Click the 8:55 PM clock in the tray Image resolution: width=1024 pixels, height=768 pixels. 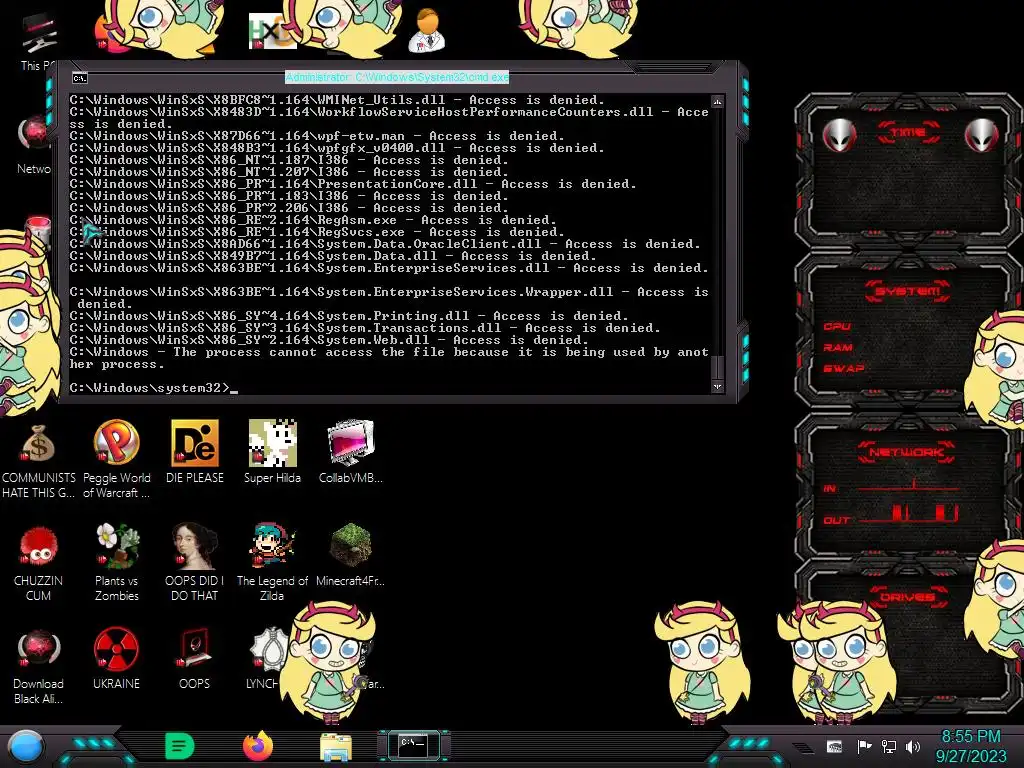pyautogui.click(x=970, y=737)
